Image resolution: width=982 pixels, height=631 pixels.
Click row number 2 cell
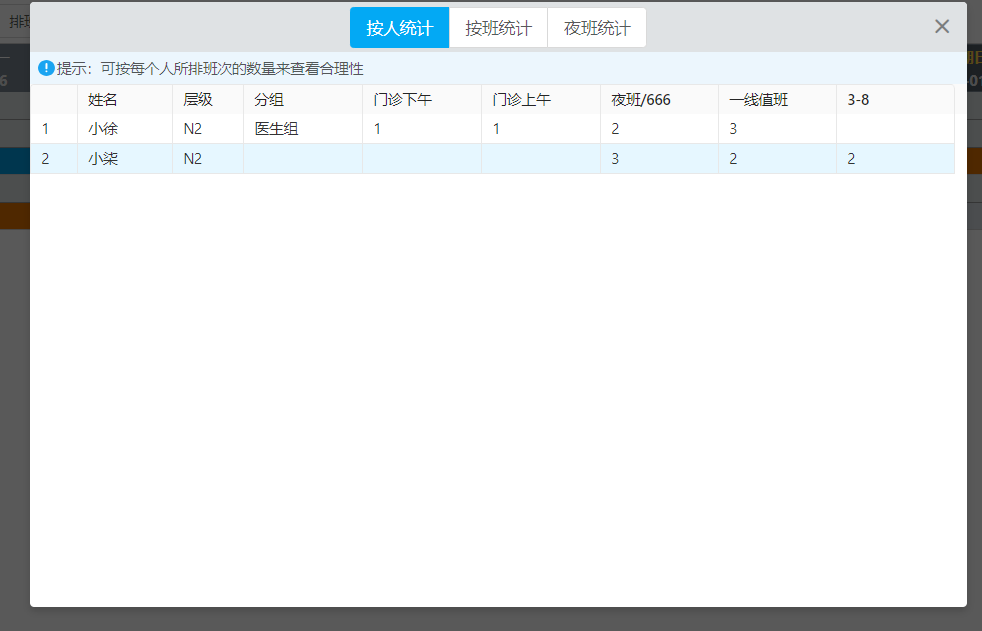(54, 158)
